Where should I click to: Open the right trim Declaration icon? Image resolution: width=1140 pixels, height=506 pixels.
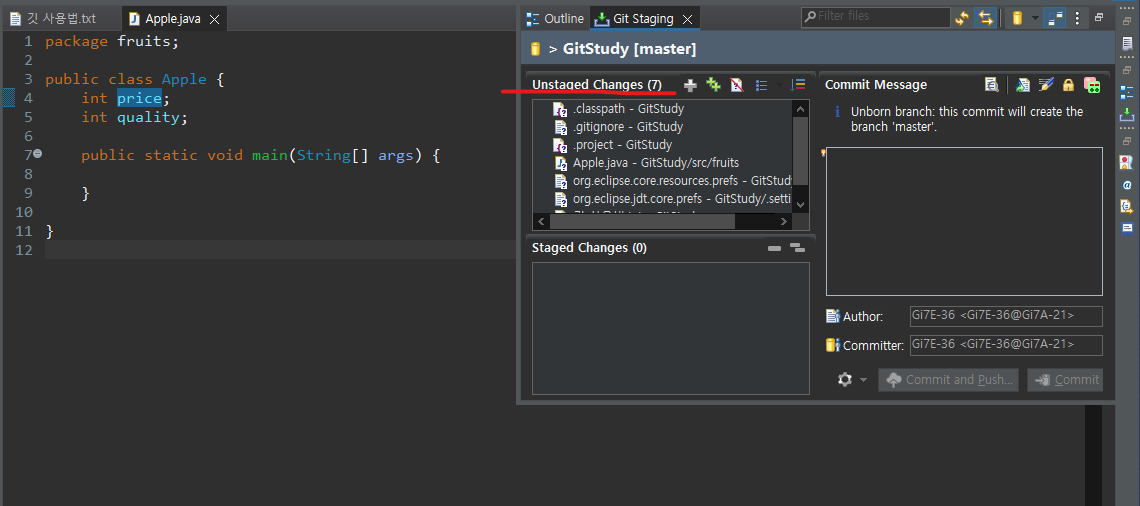coord(1127,206)
